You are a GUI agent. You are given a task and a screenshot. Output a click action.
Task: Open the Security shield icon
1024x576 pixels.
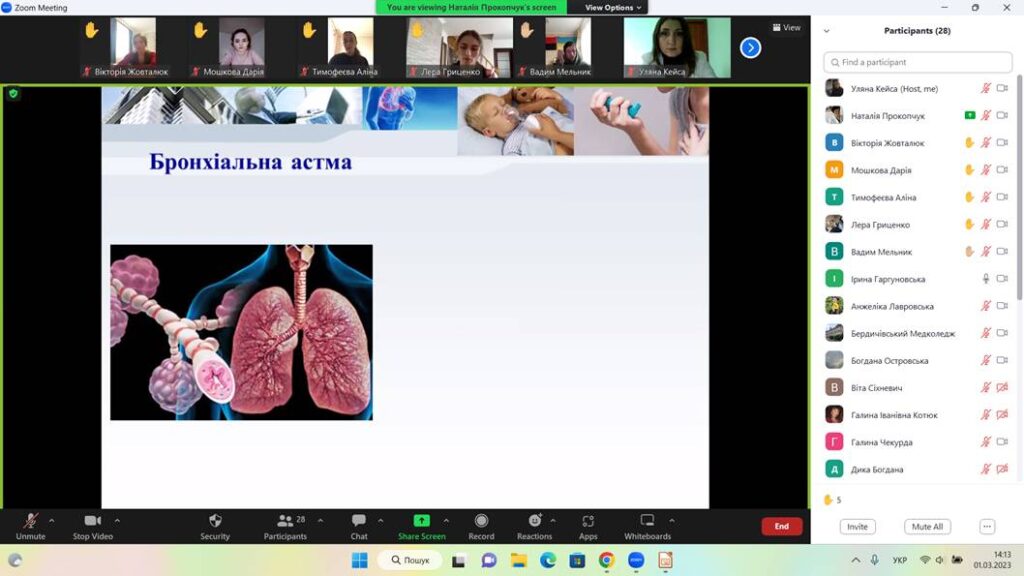215,522
